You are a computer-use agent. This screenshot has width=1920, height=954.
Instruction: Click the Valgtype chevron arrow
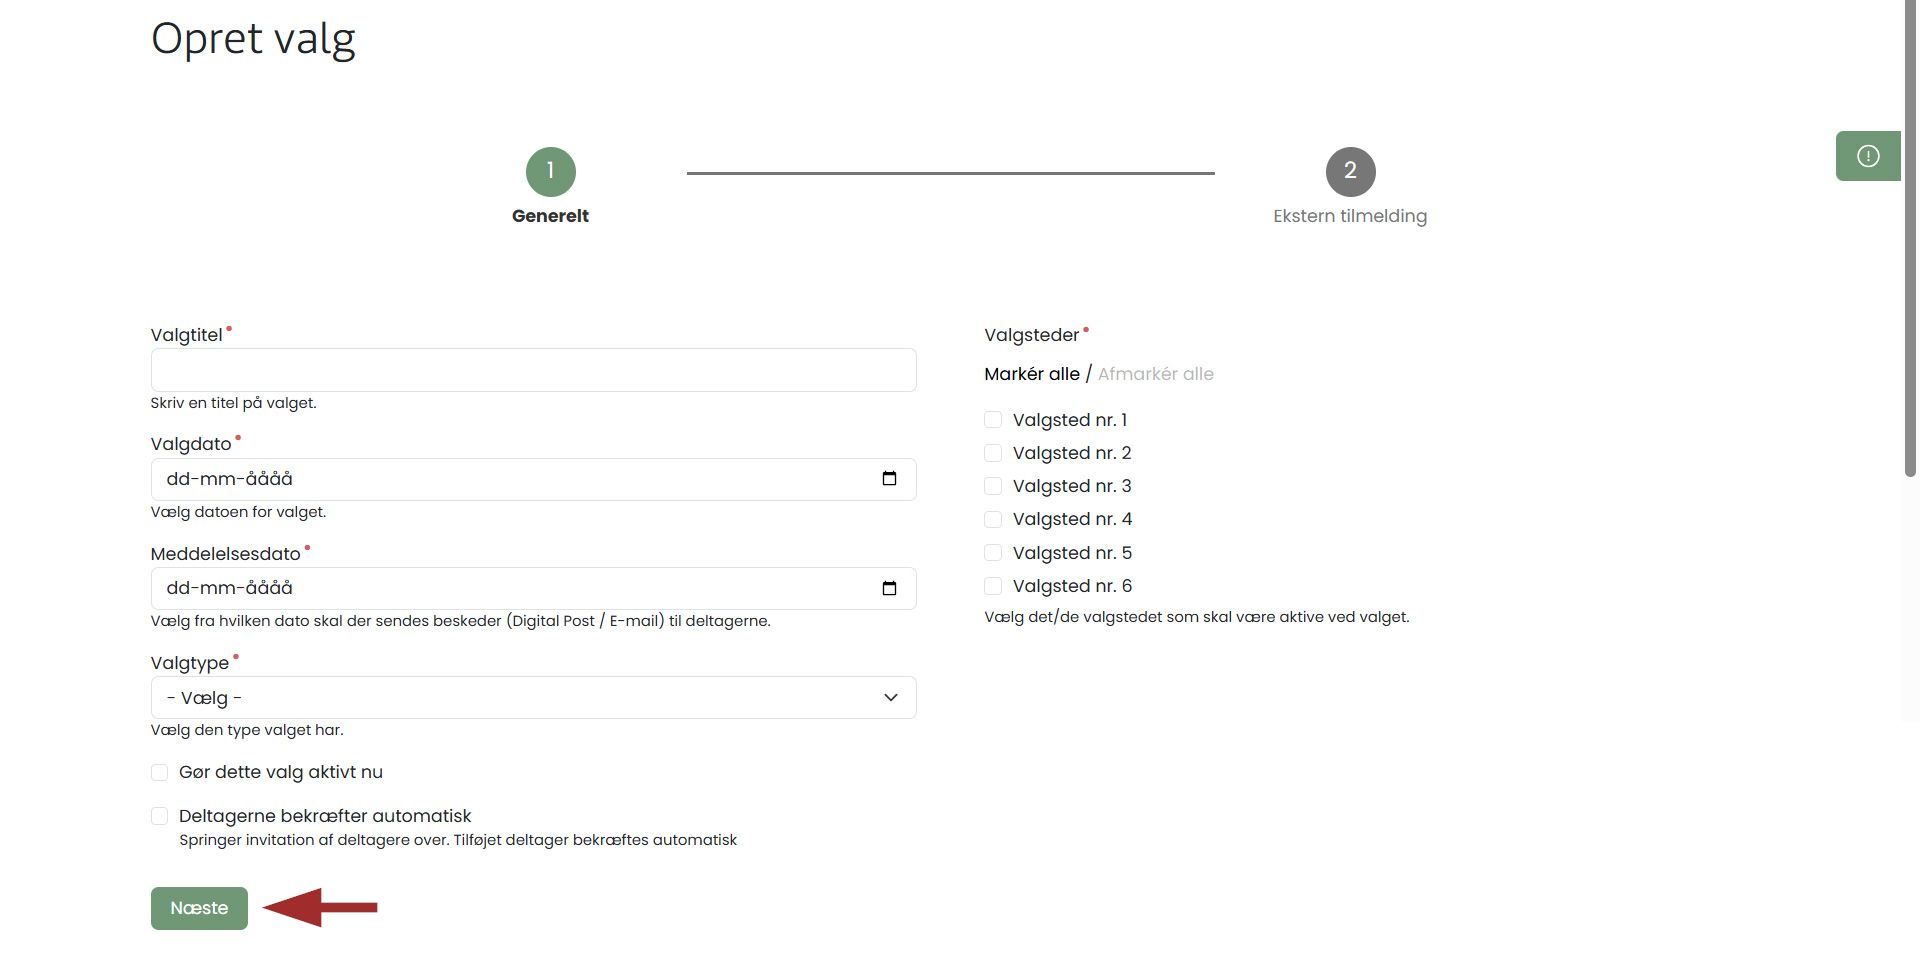[x=890, y=698]
